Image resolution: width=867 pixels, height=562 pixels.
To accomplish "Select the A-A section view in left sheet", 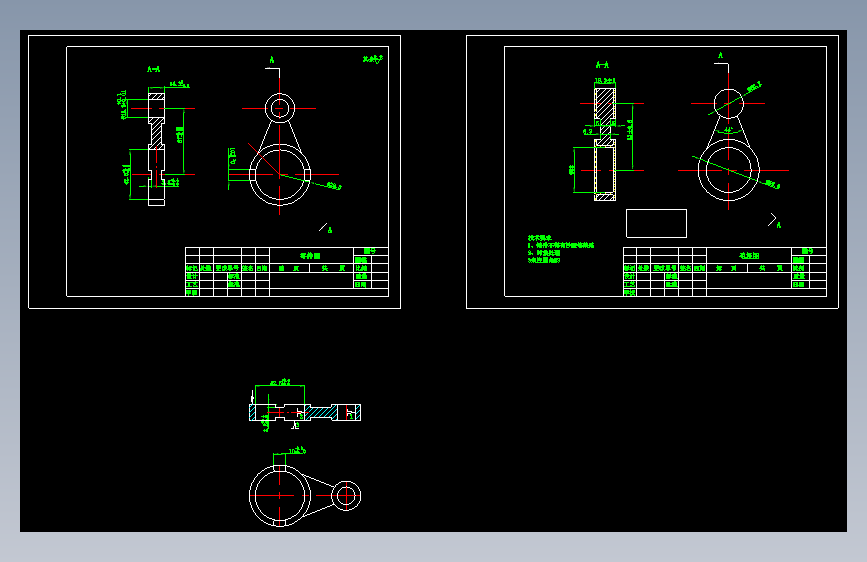I will 156,147.
